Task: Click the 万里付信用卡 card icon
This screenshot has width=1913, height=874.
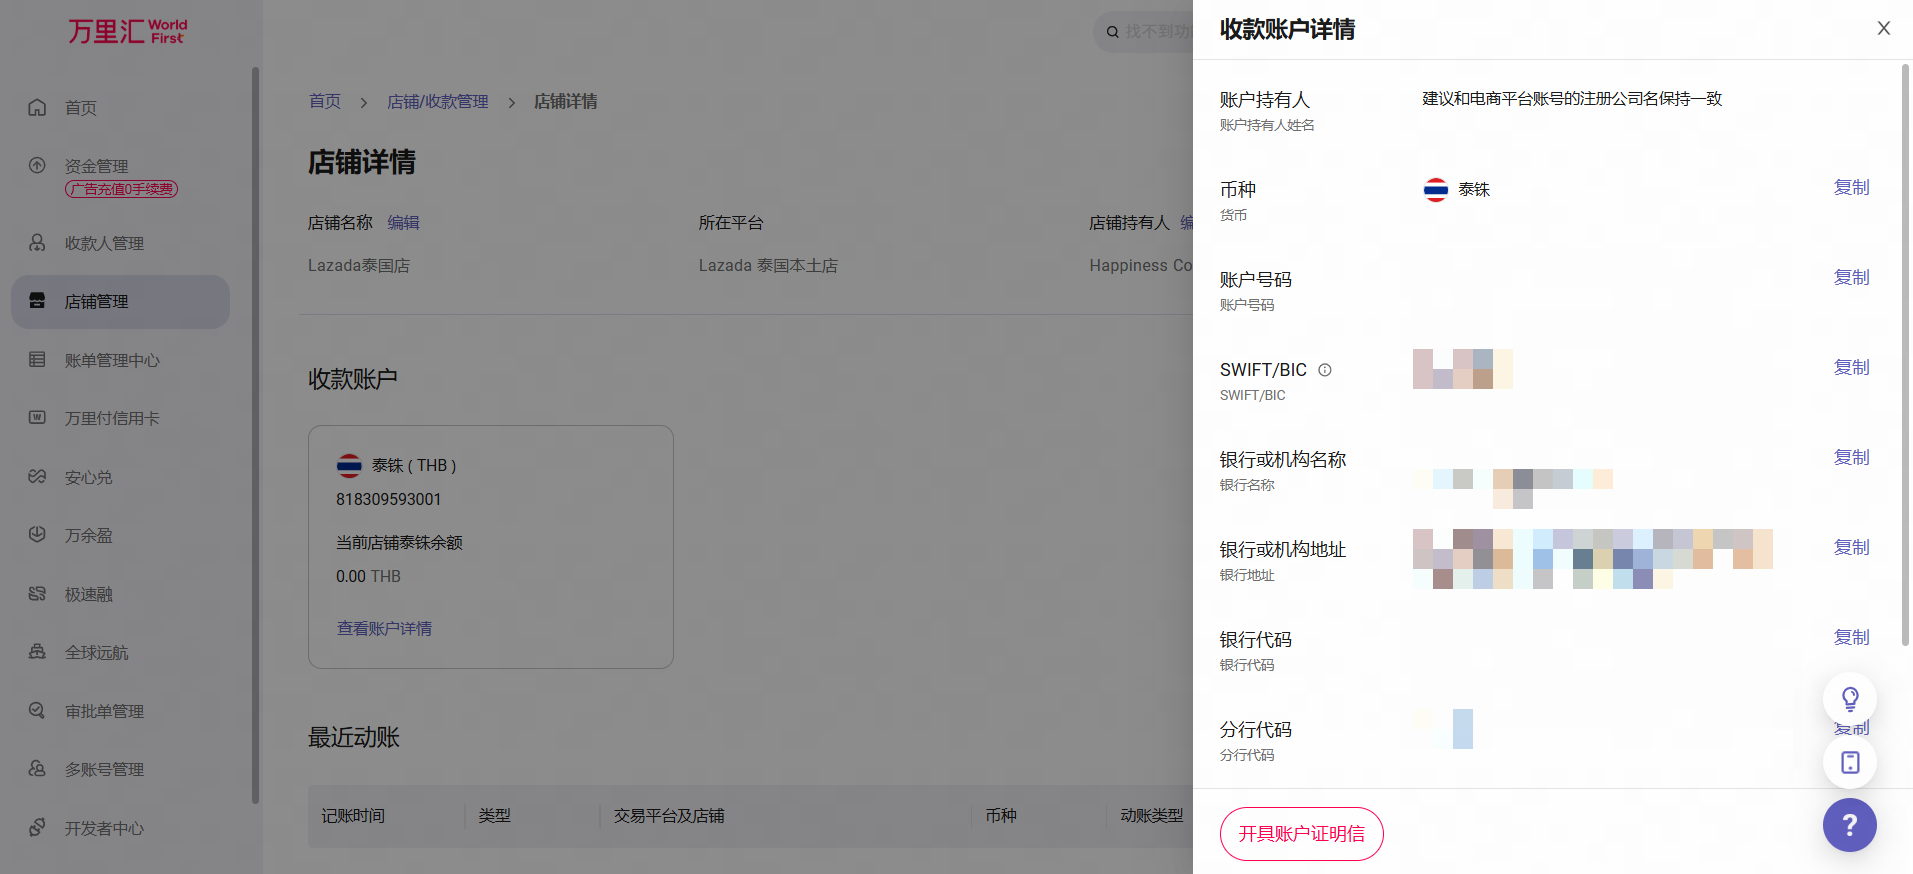Action: 37,418
